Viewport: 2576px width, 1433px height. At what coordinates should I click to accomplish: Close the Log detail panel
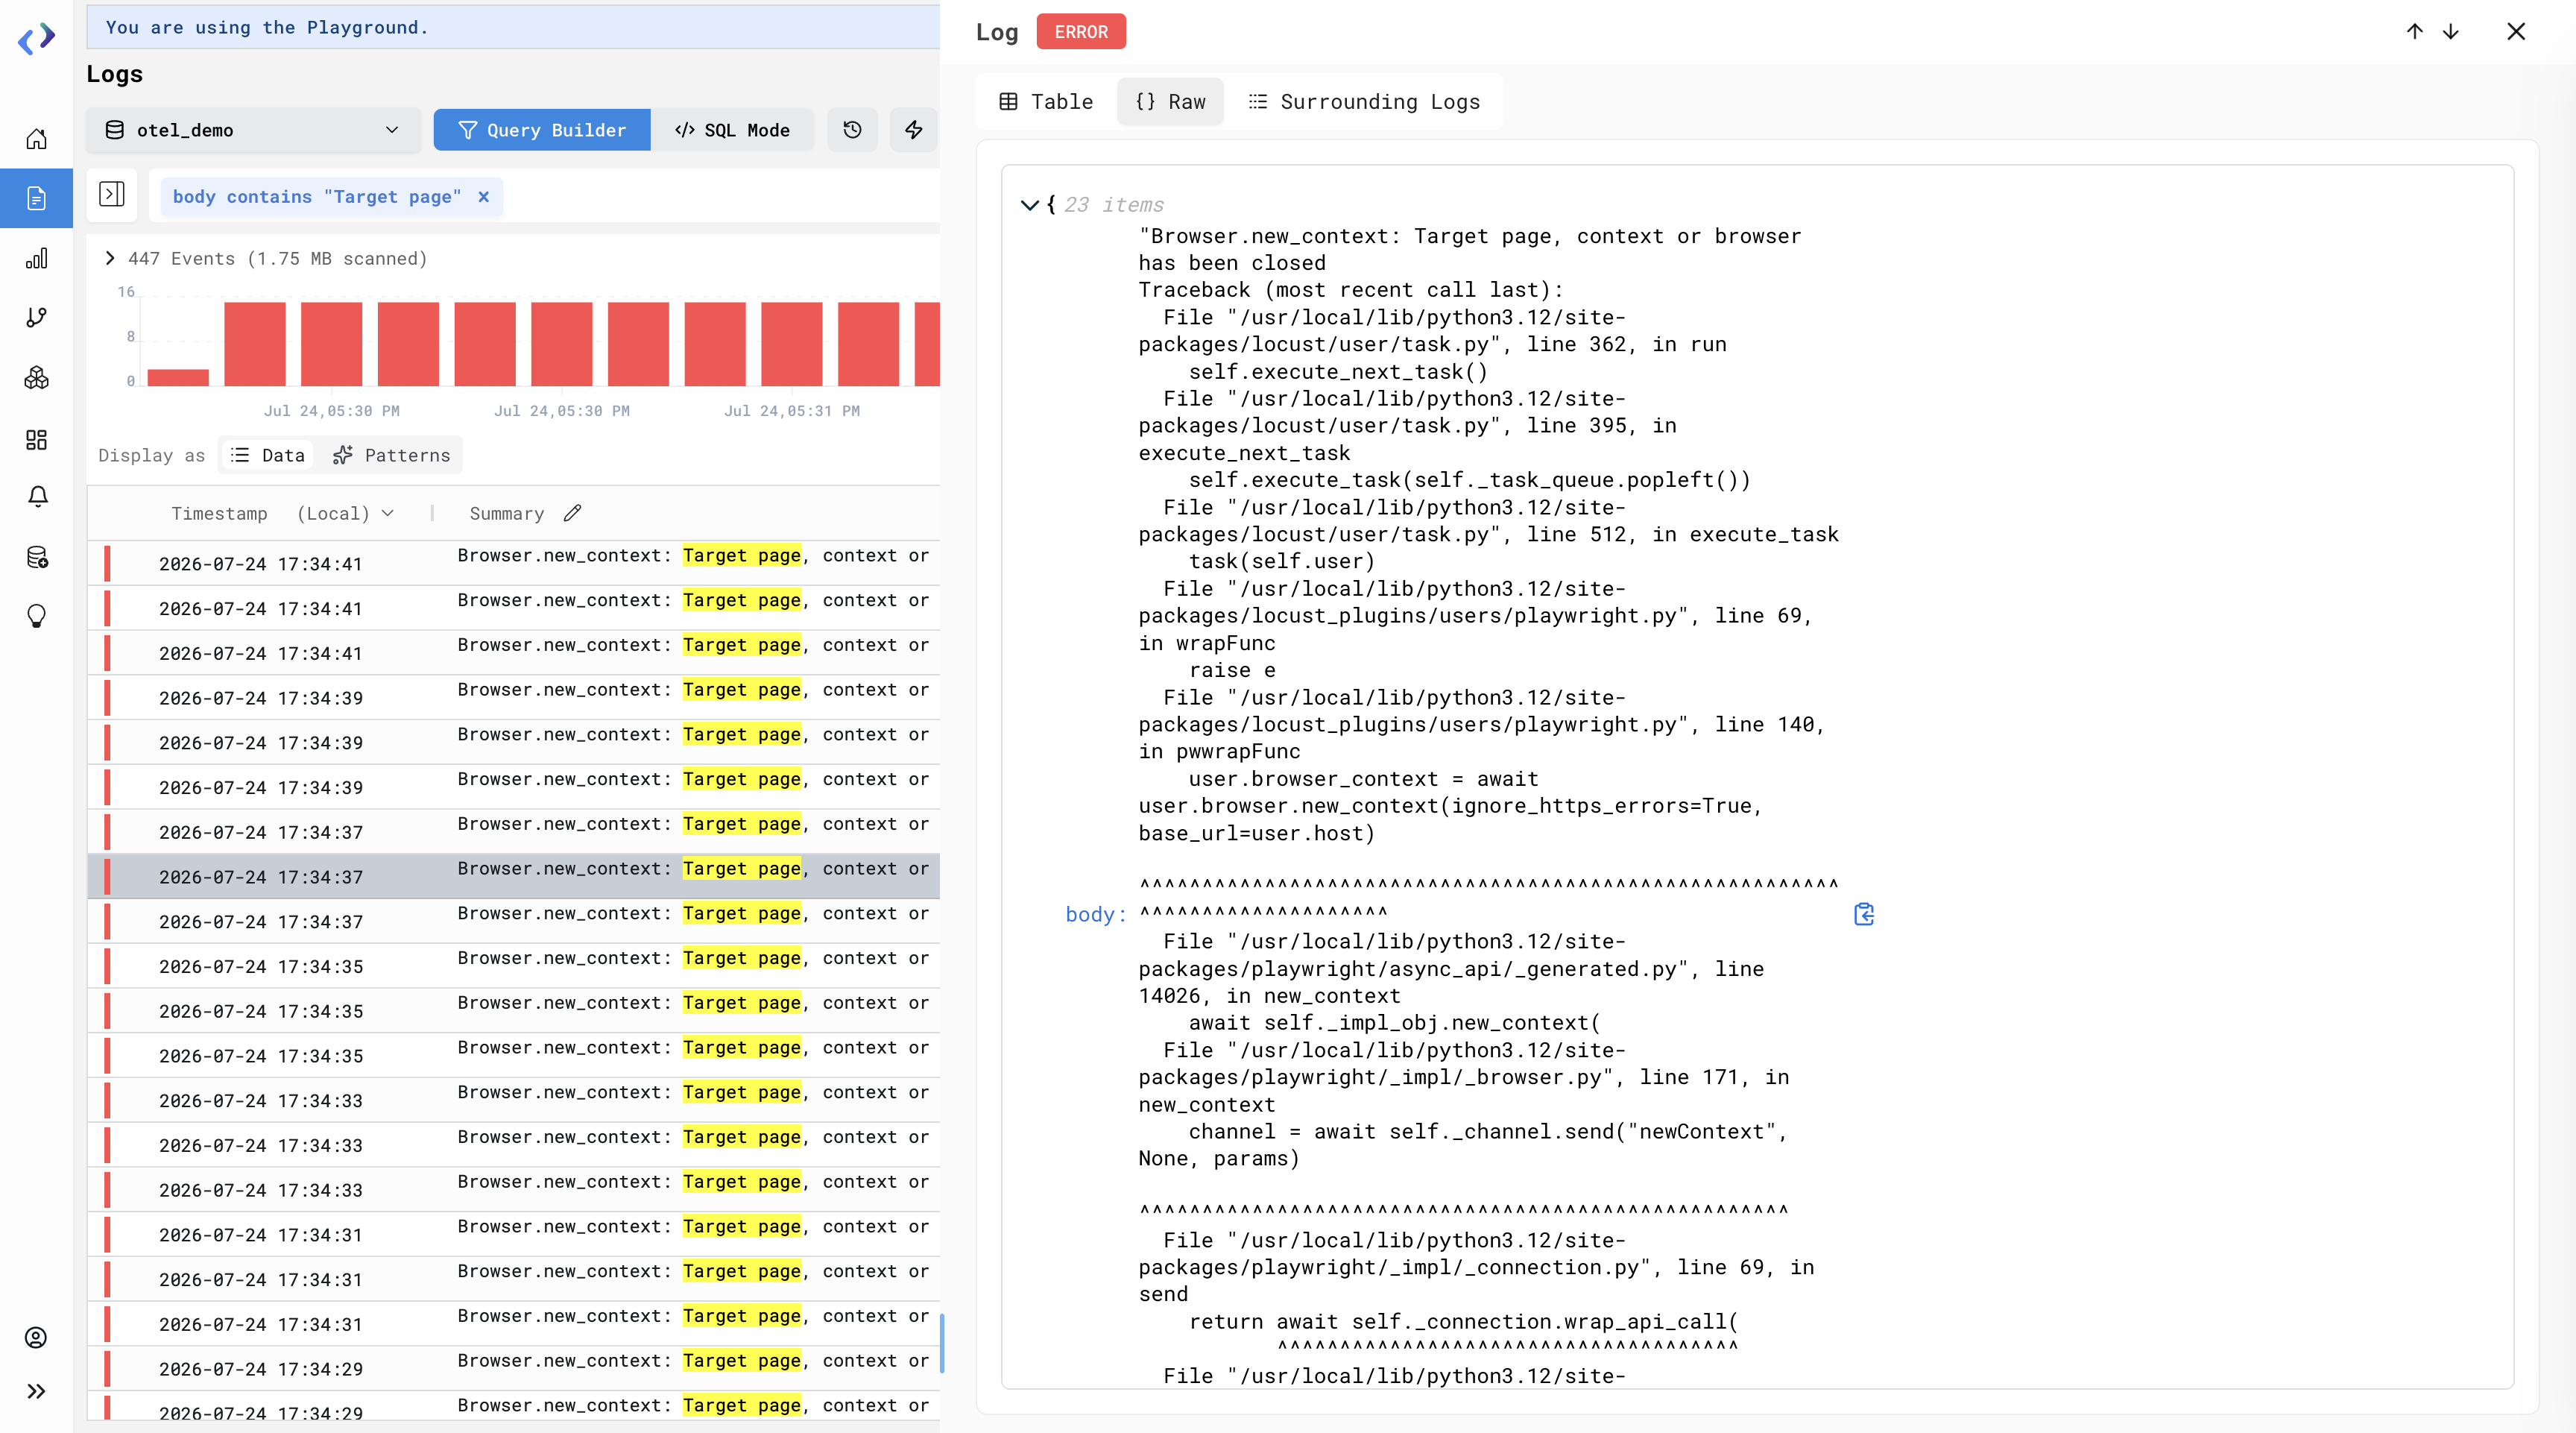point(2516,31)
